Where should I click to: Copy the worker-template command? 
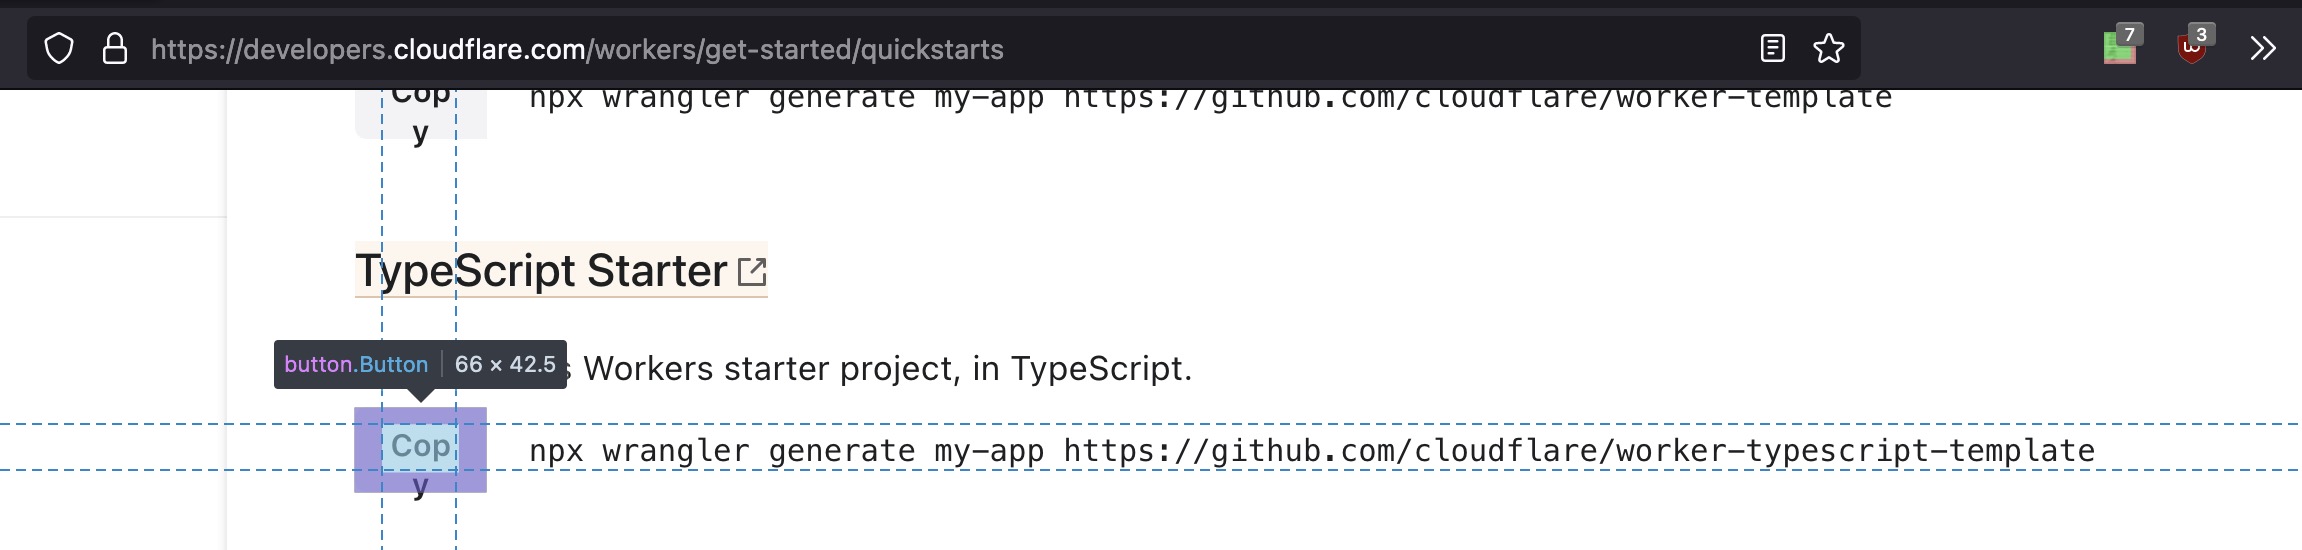coord(420,114)
